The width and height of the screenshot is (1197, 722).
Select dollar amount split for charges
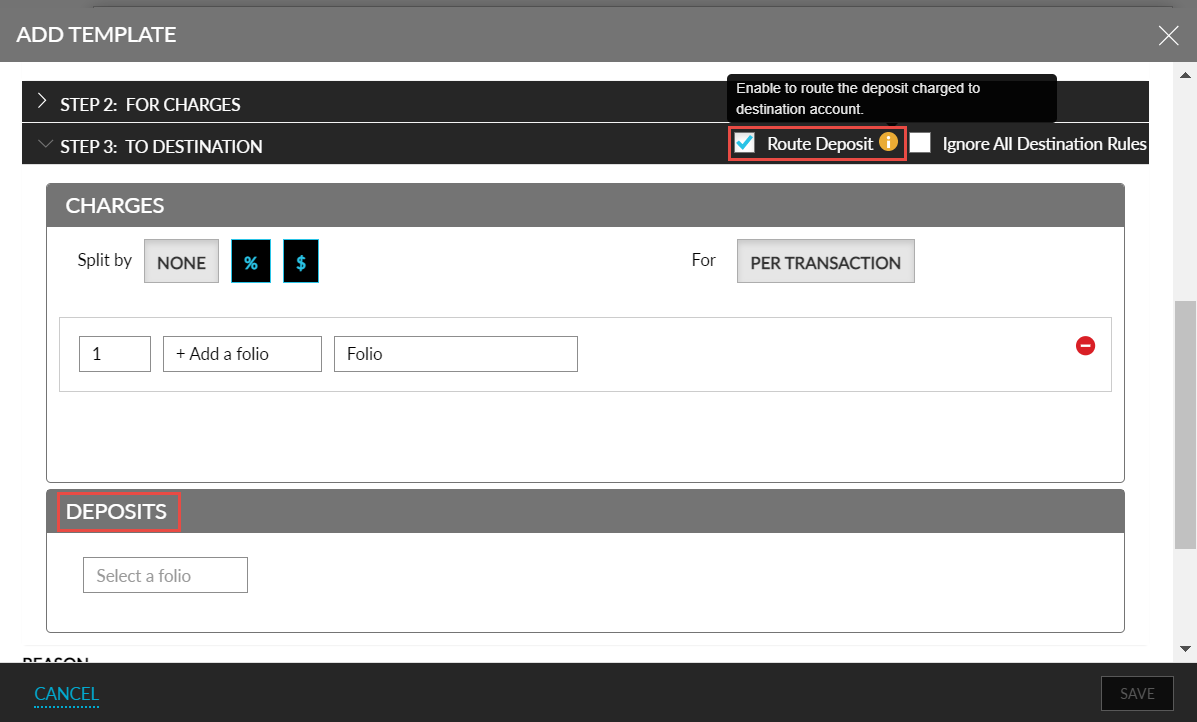click(300, 261)
